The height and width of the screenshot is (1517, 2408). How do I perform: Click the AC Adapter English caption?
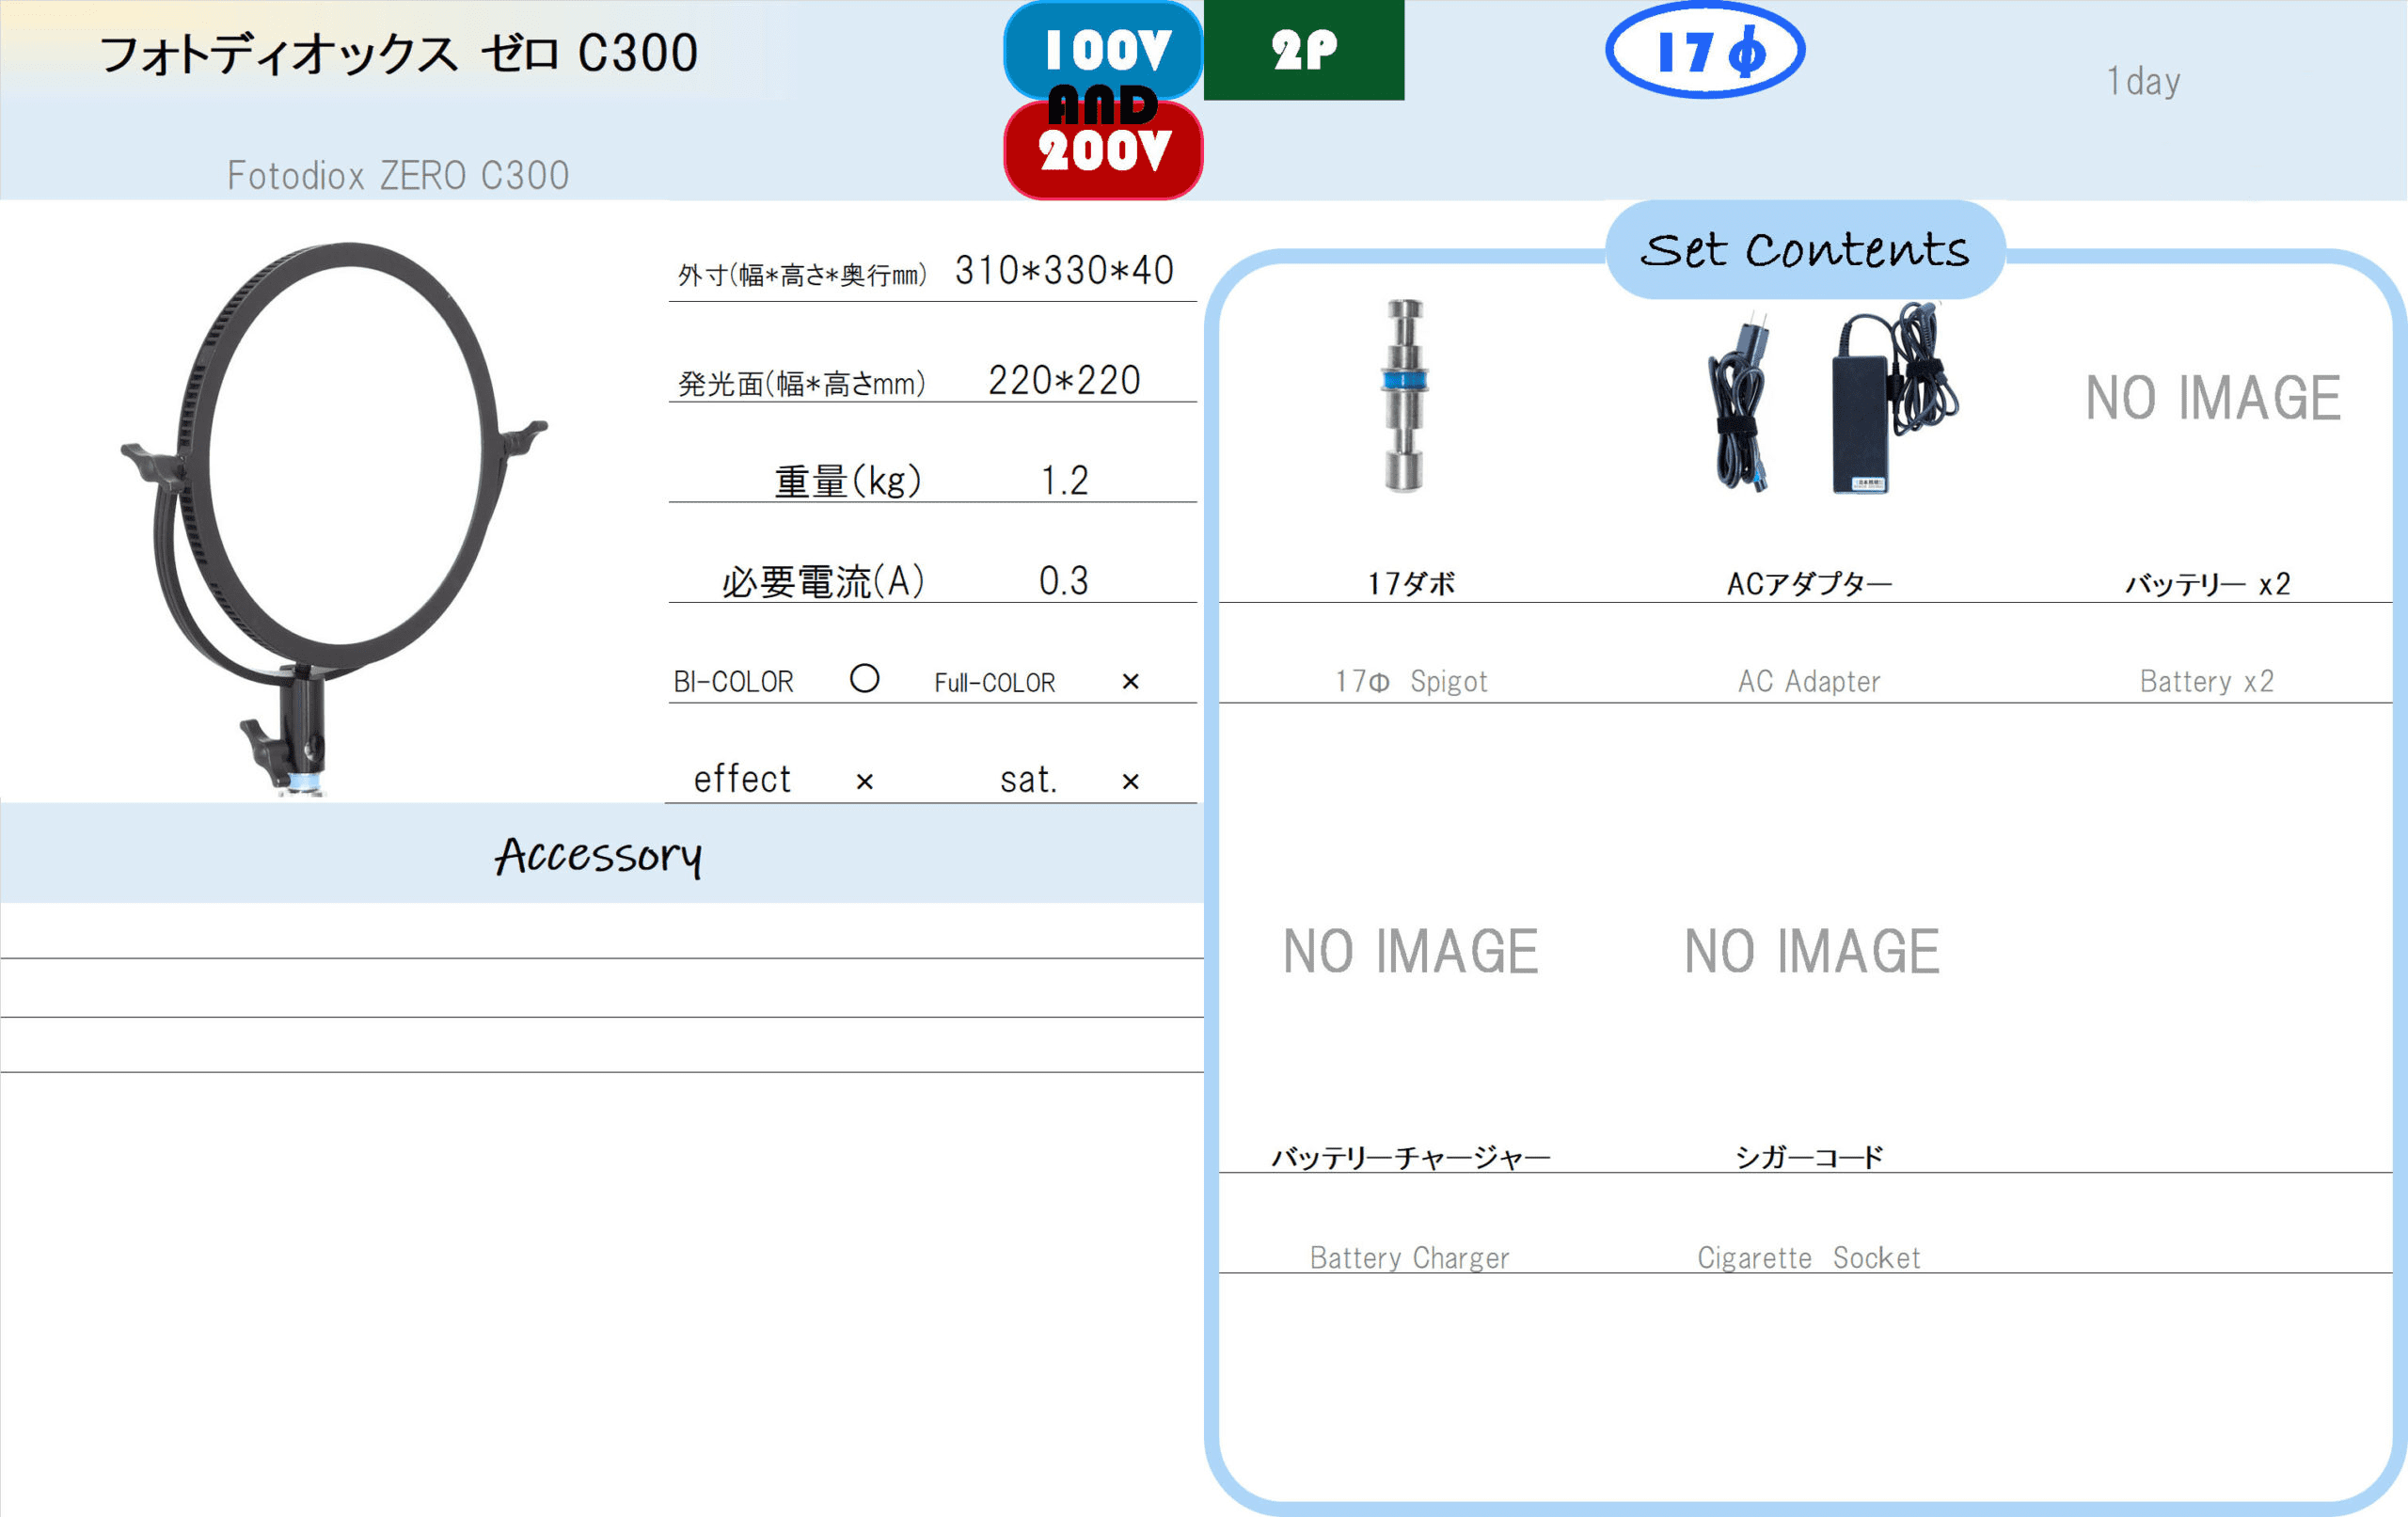pyautogui.click(x=1808, y=682)
